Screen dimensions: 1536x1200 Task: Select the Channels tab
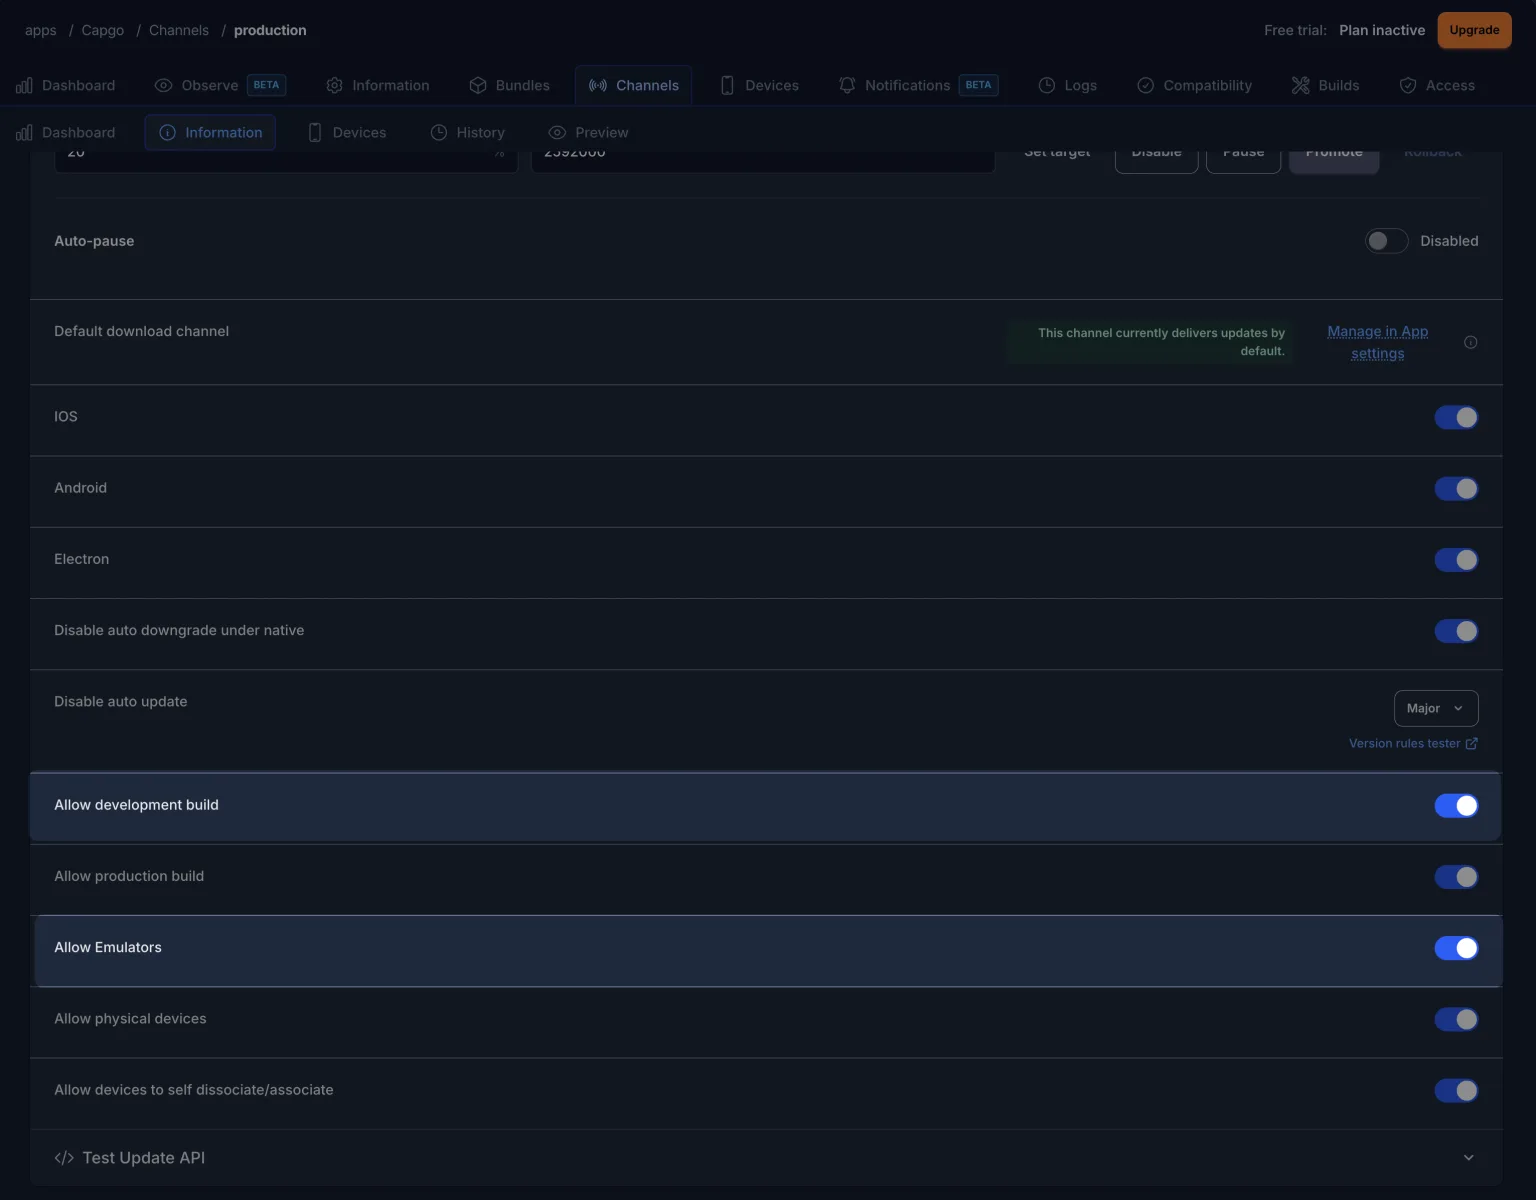(x=633, y=85)
